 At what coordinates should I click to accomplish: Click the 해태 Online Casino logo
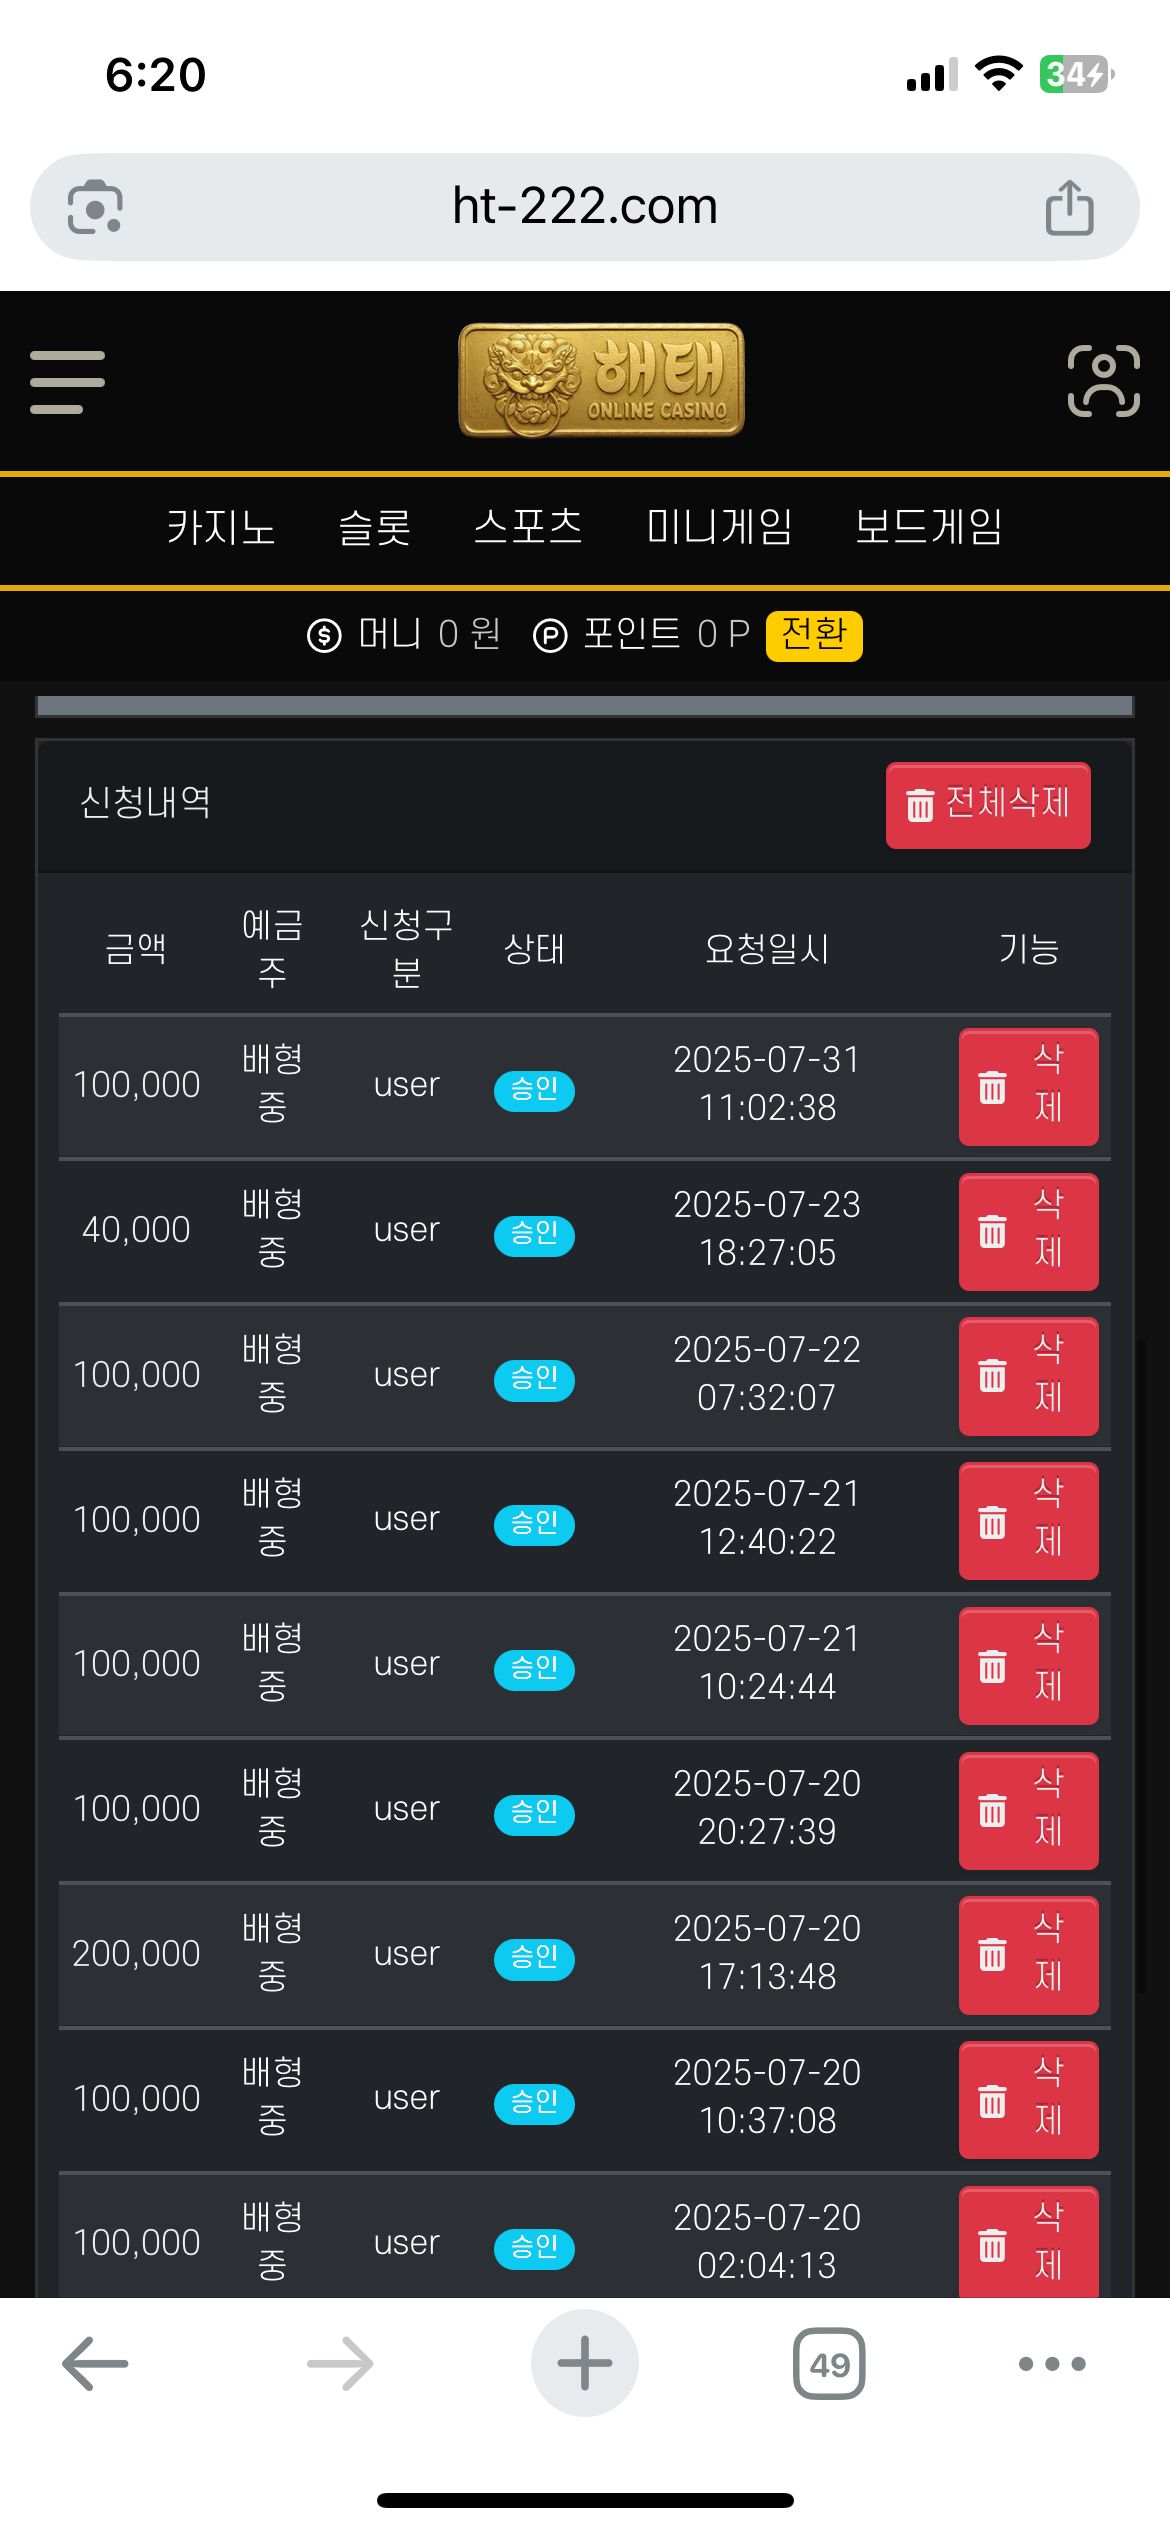pos(601,380)
